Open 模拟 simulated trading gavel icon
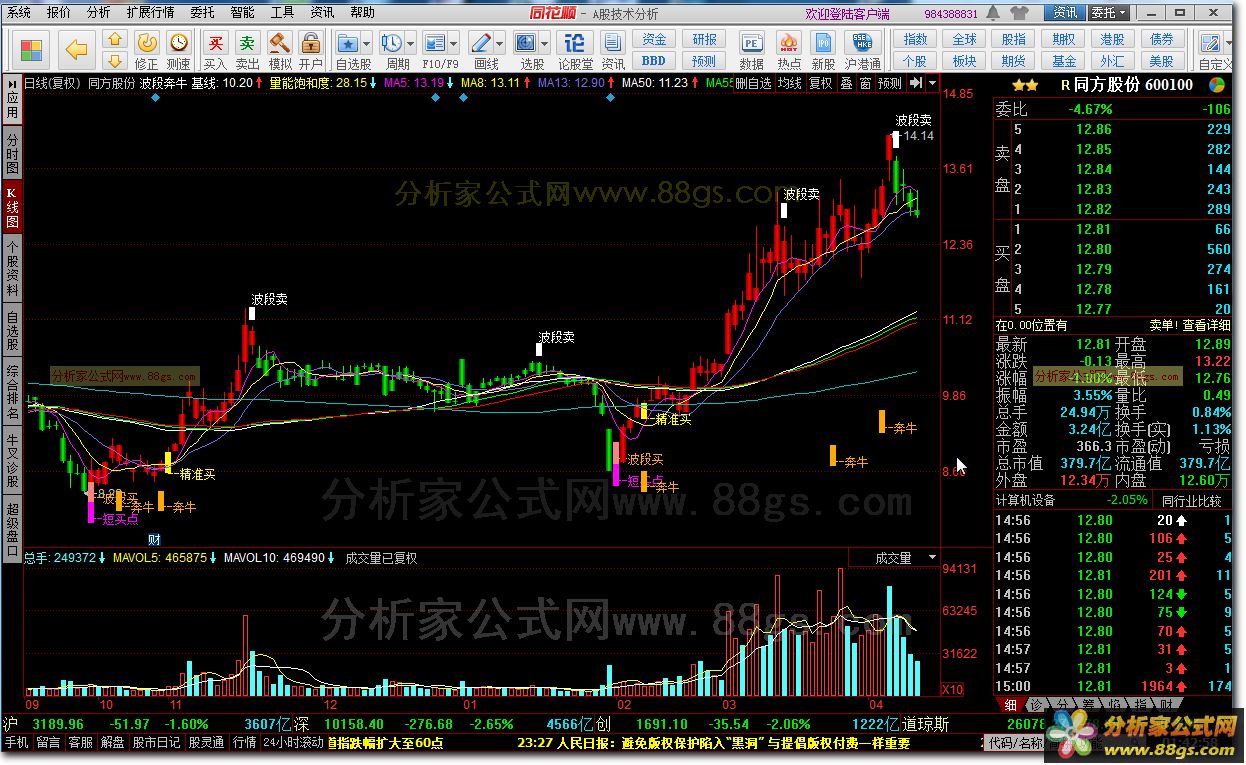Viewport: 1246px width, 765px height. tap(280, 49)
